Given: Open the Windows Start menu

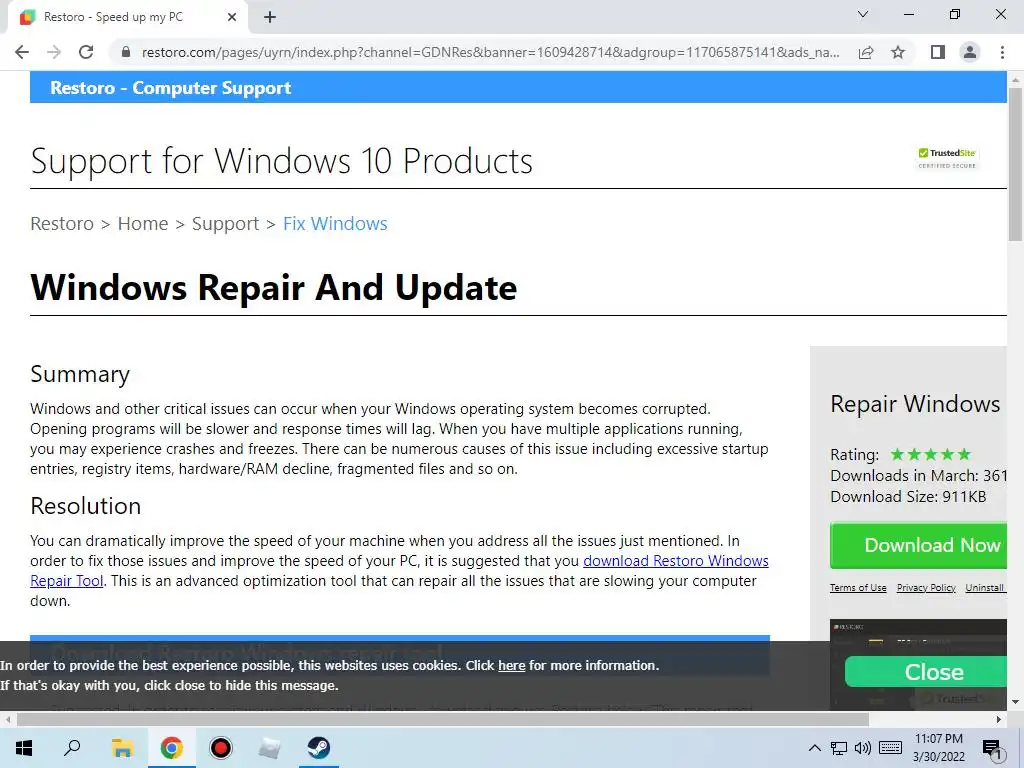Looking at the screenshot, I should tap(24, 748).
